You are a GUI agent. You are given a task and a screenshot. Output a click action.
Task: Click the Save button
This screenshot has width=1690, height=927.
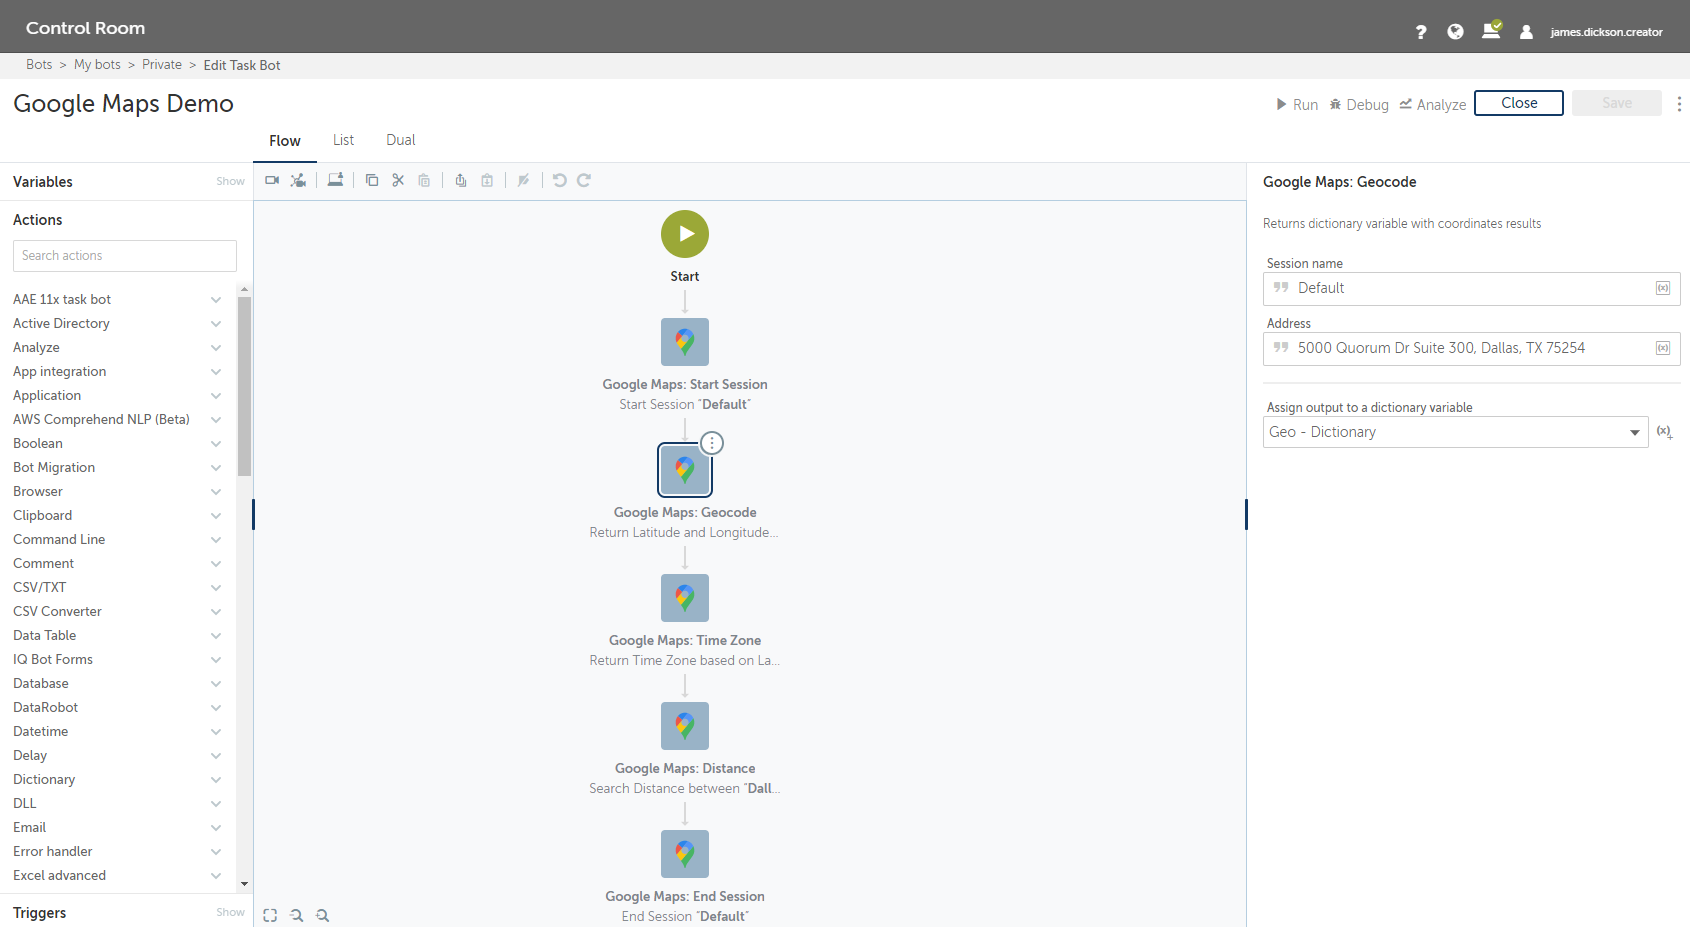point(1617,103)
